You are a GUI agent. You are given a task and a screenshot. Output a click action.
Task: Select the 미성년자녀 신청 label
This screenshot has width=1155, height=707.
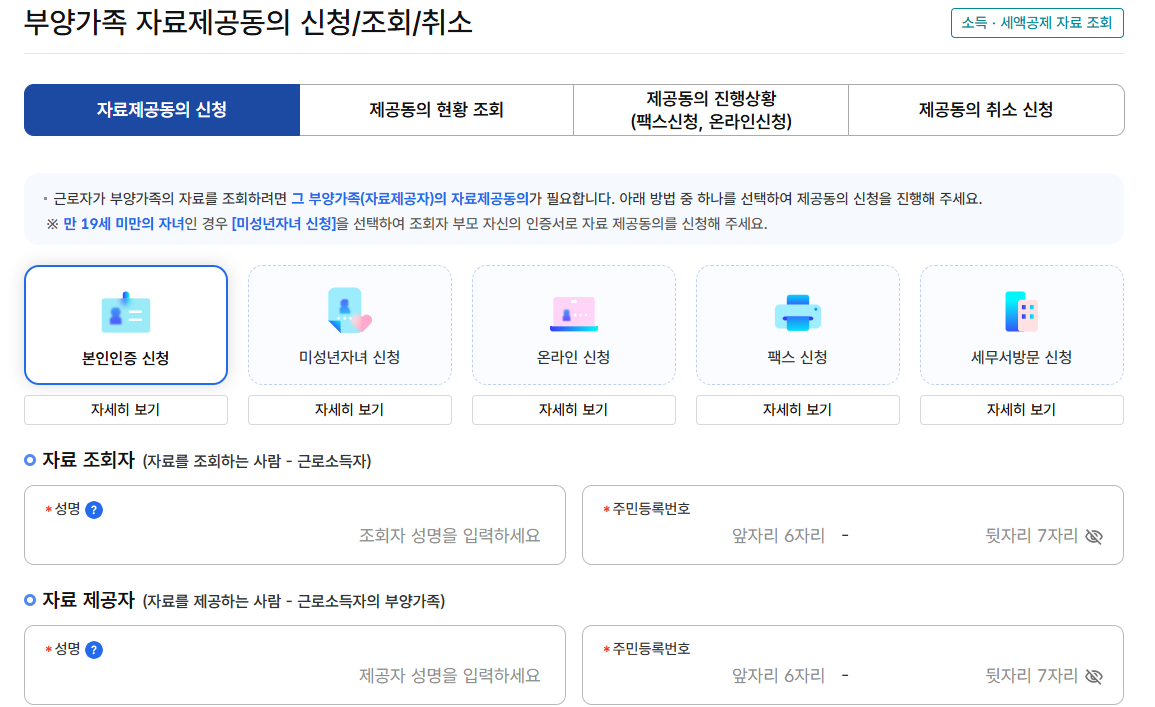click(349, 357)
